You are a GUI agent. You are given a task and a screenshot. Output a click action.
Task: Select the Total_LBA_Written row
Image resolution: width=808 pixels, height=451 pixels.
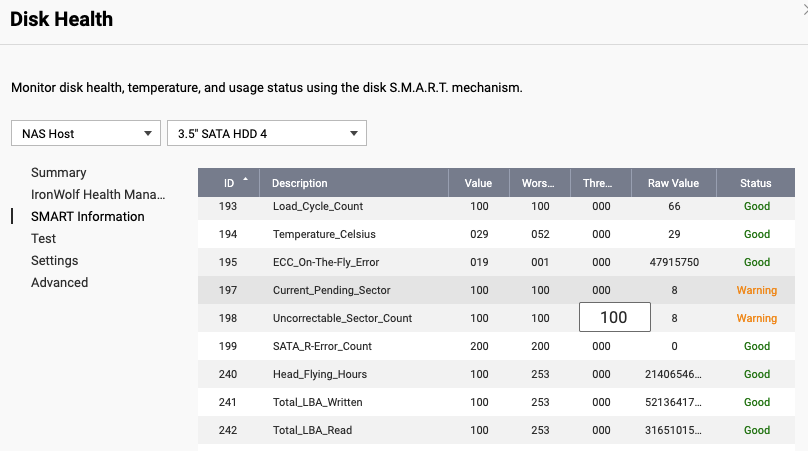(317, 402)
